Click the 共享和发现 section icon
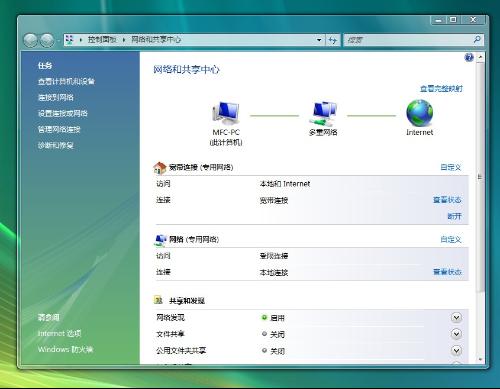Screen dimensions: 500x389 tap(158, 300)
